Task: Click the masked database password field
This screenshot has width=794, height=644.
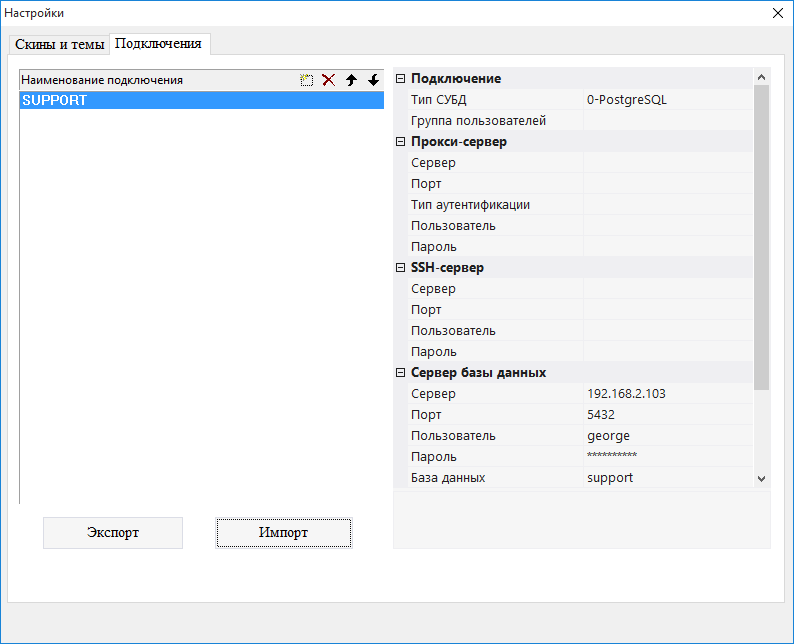Action: coord(667,457)
